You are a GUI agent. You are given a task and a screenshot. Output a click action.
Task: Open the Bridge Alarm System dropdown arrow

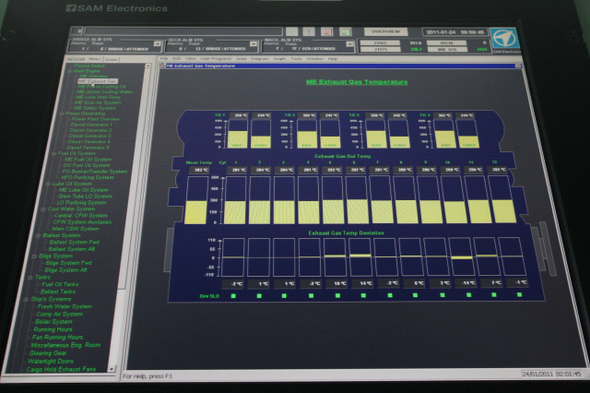(157, 44)
